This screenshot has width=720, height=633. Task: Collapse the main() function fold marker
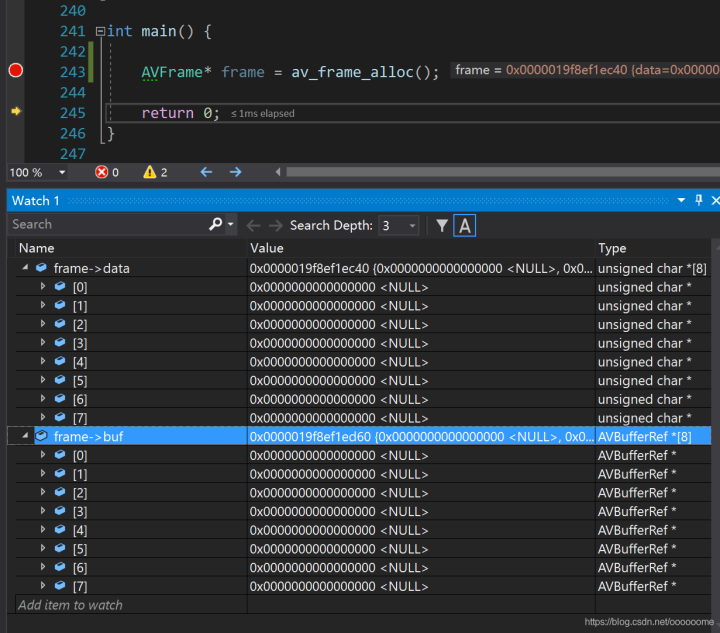(x=99, y=31)
